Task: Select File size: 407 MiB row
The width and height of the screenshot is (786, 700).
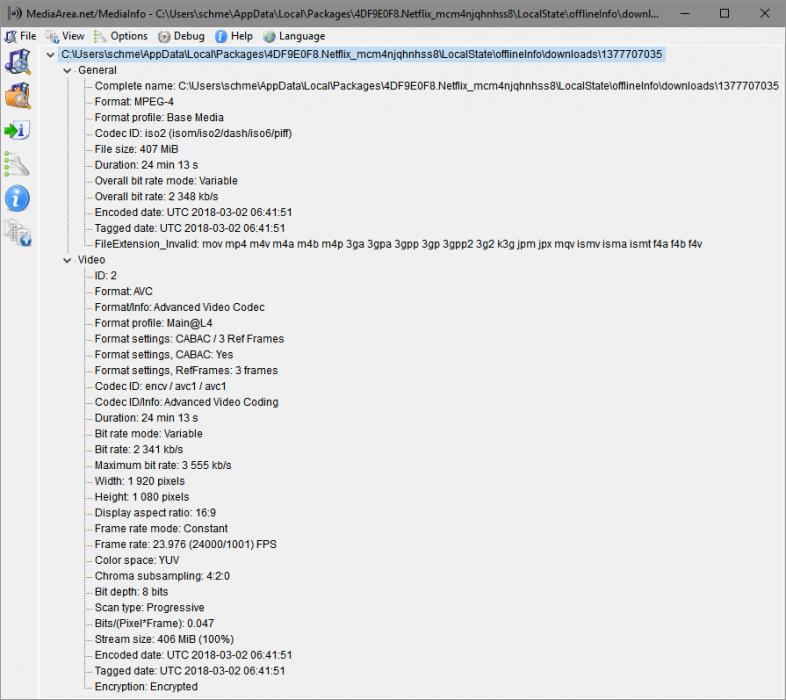Action: 136,149
